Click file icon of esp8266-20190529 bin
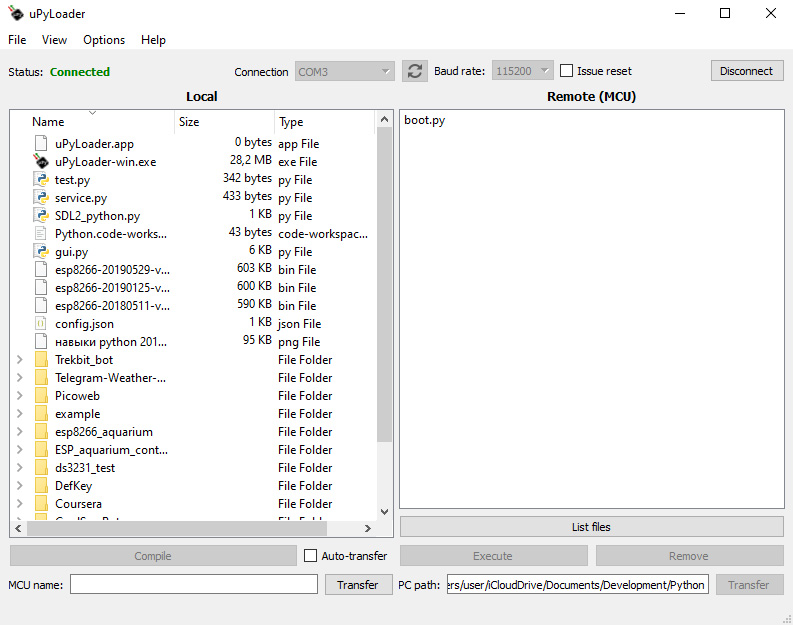This screenshot has width=793, height=625. (x=41, y=270)
